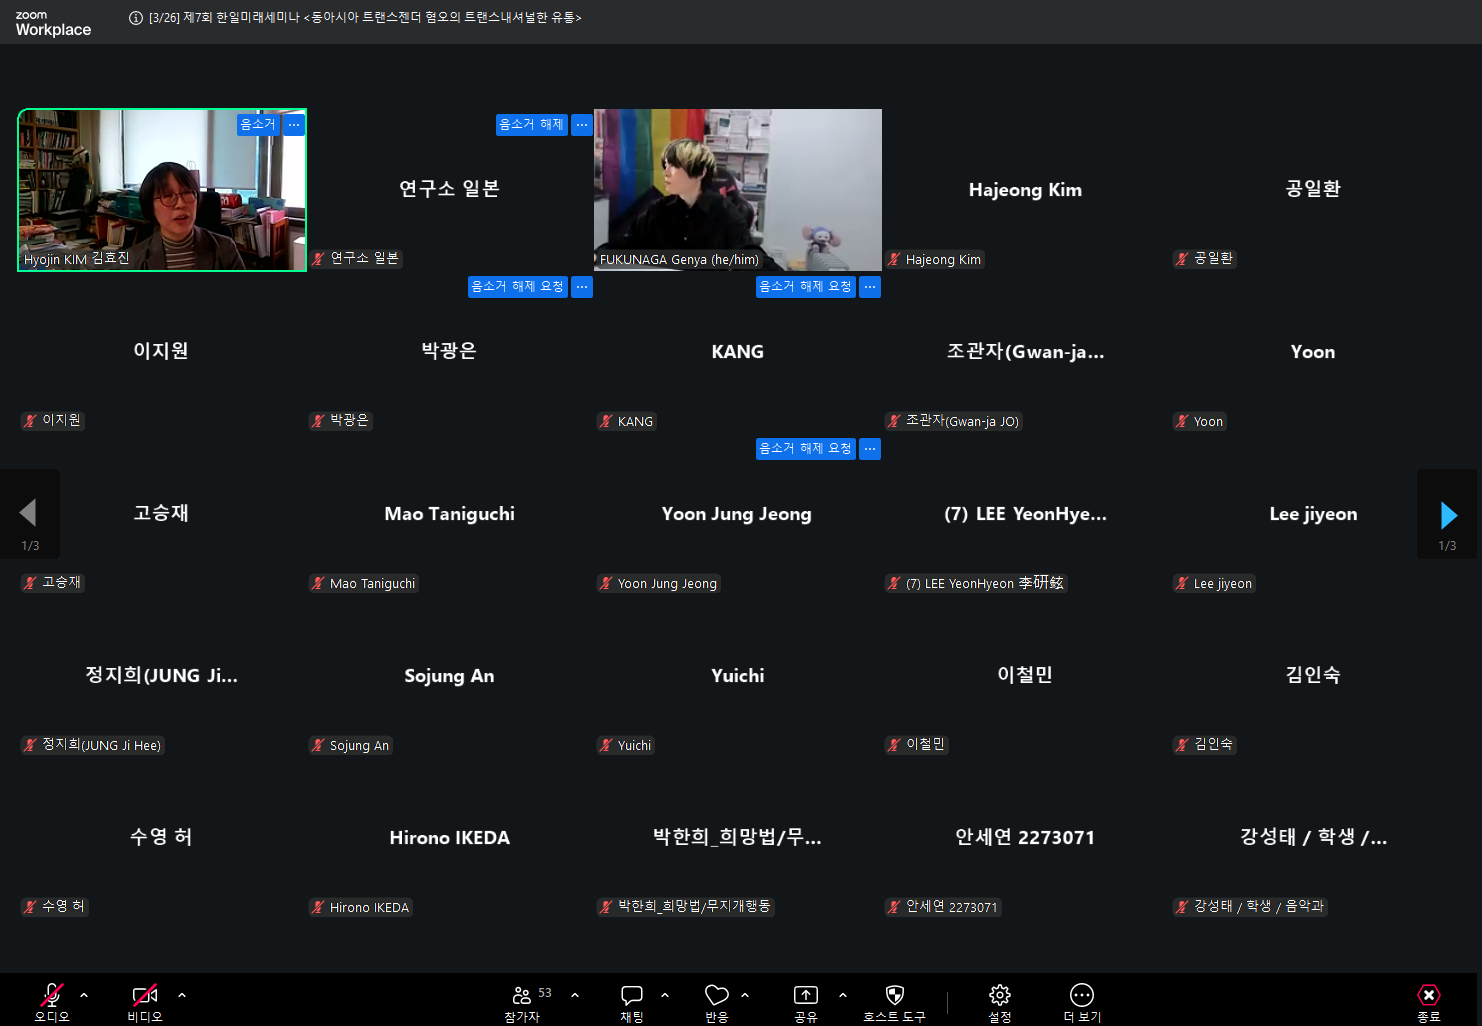Expand the share options arrow
The height and width of the screenshot is (1026, 1482).
tap(843, 995)
